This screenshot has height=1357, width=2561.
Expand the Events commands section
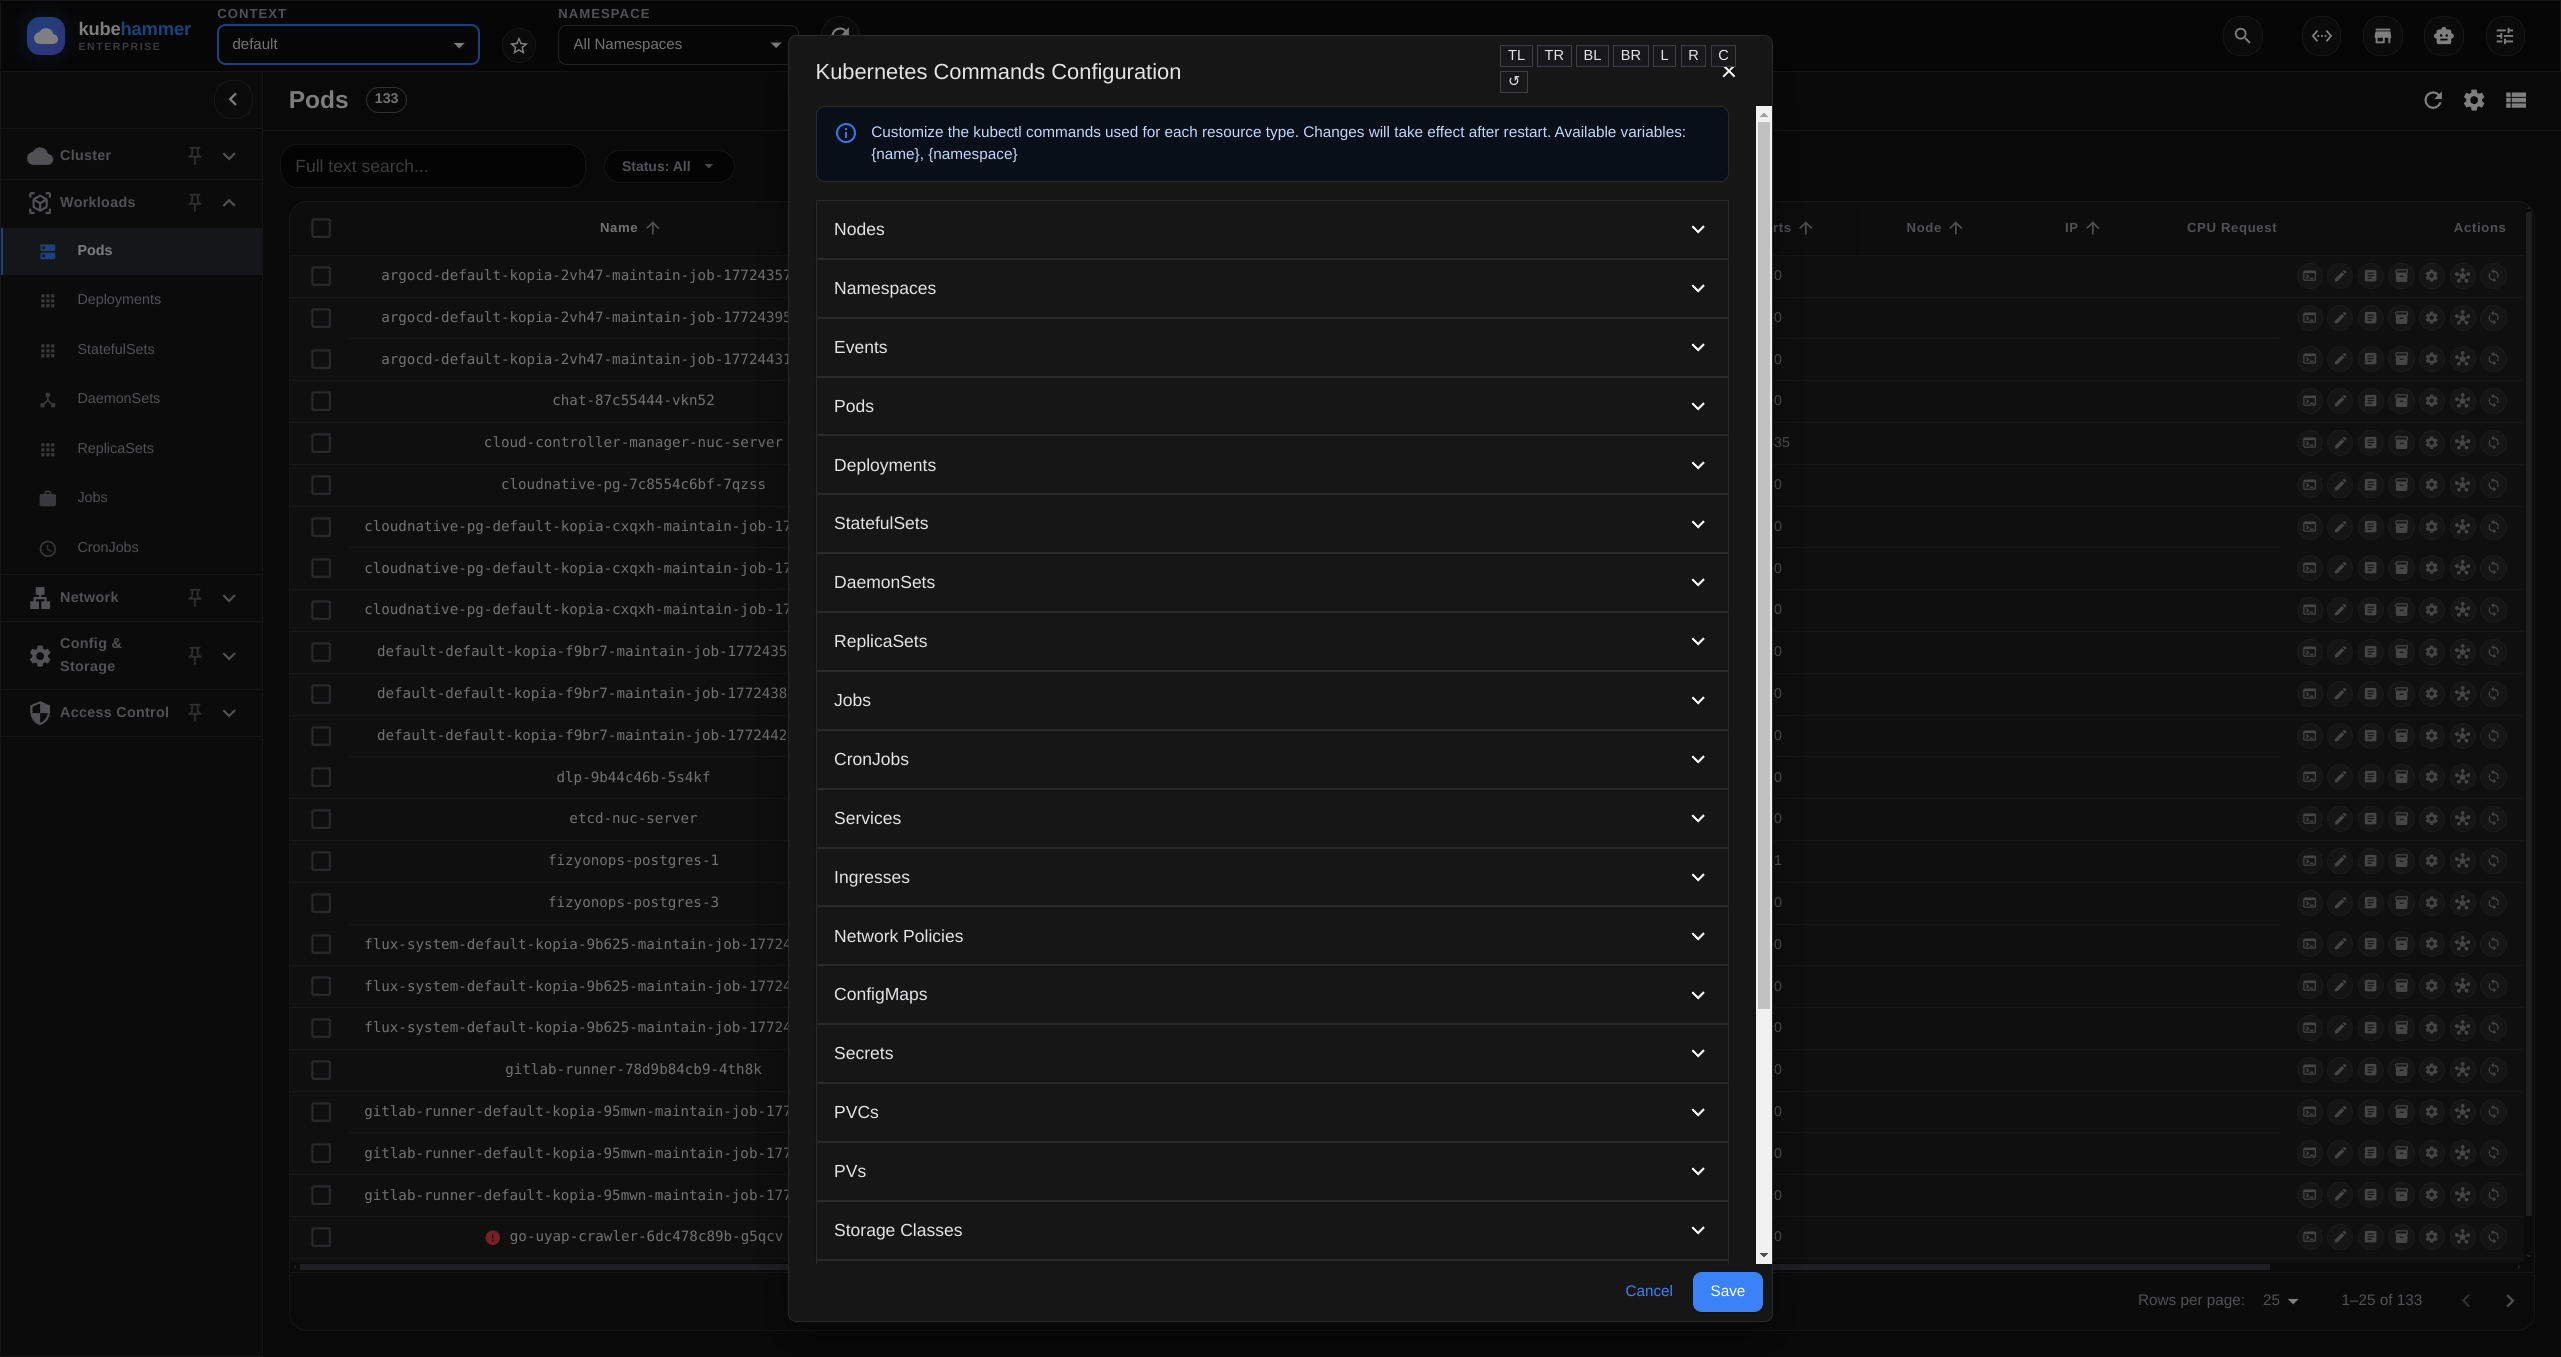point(1272,347)
